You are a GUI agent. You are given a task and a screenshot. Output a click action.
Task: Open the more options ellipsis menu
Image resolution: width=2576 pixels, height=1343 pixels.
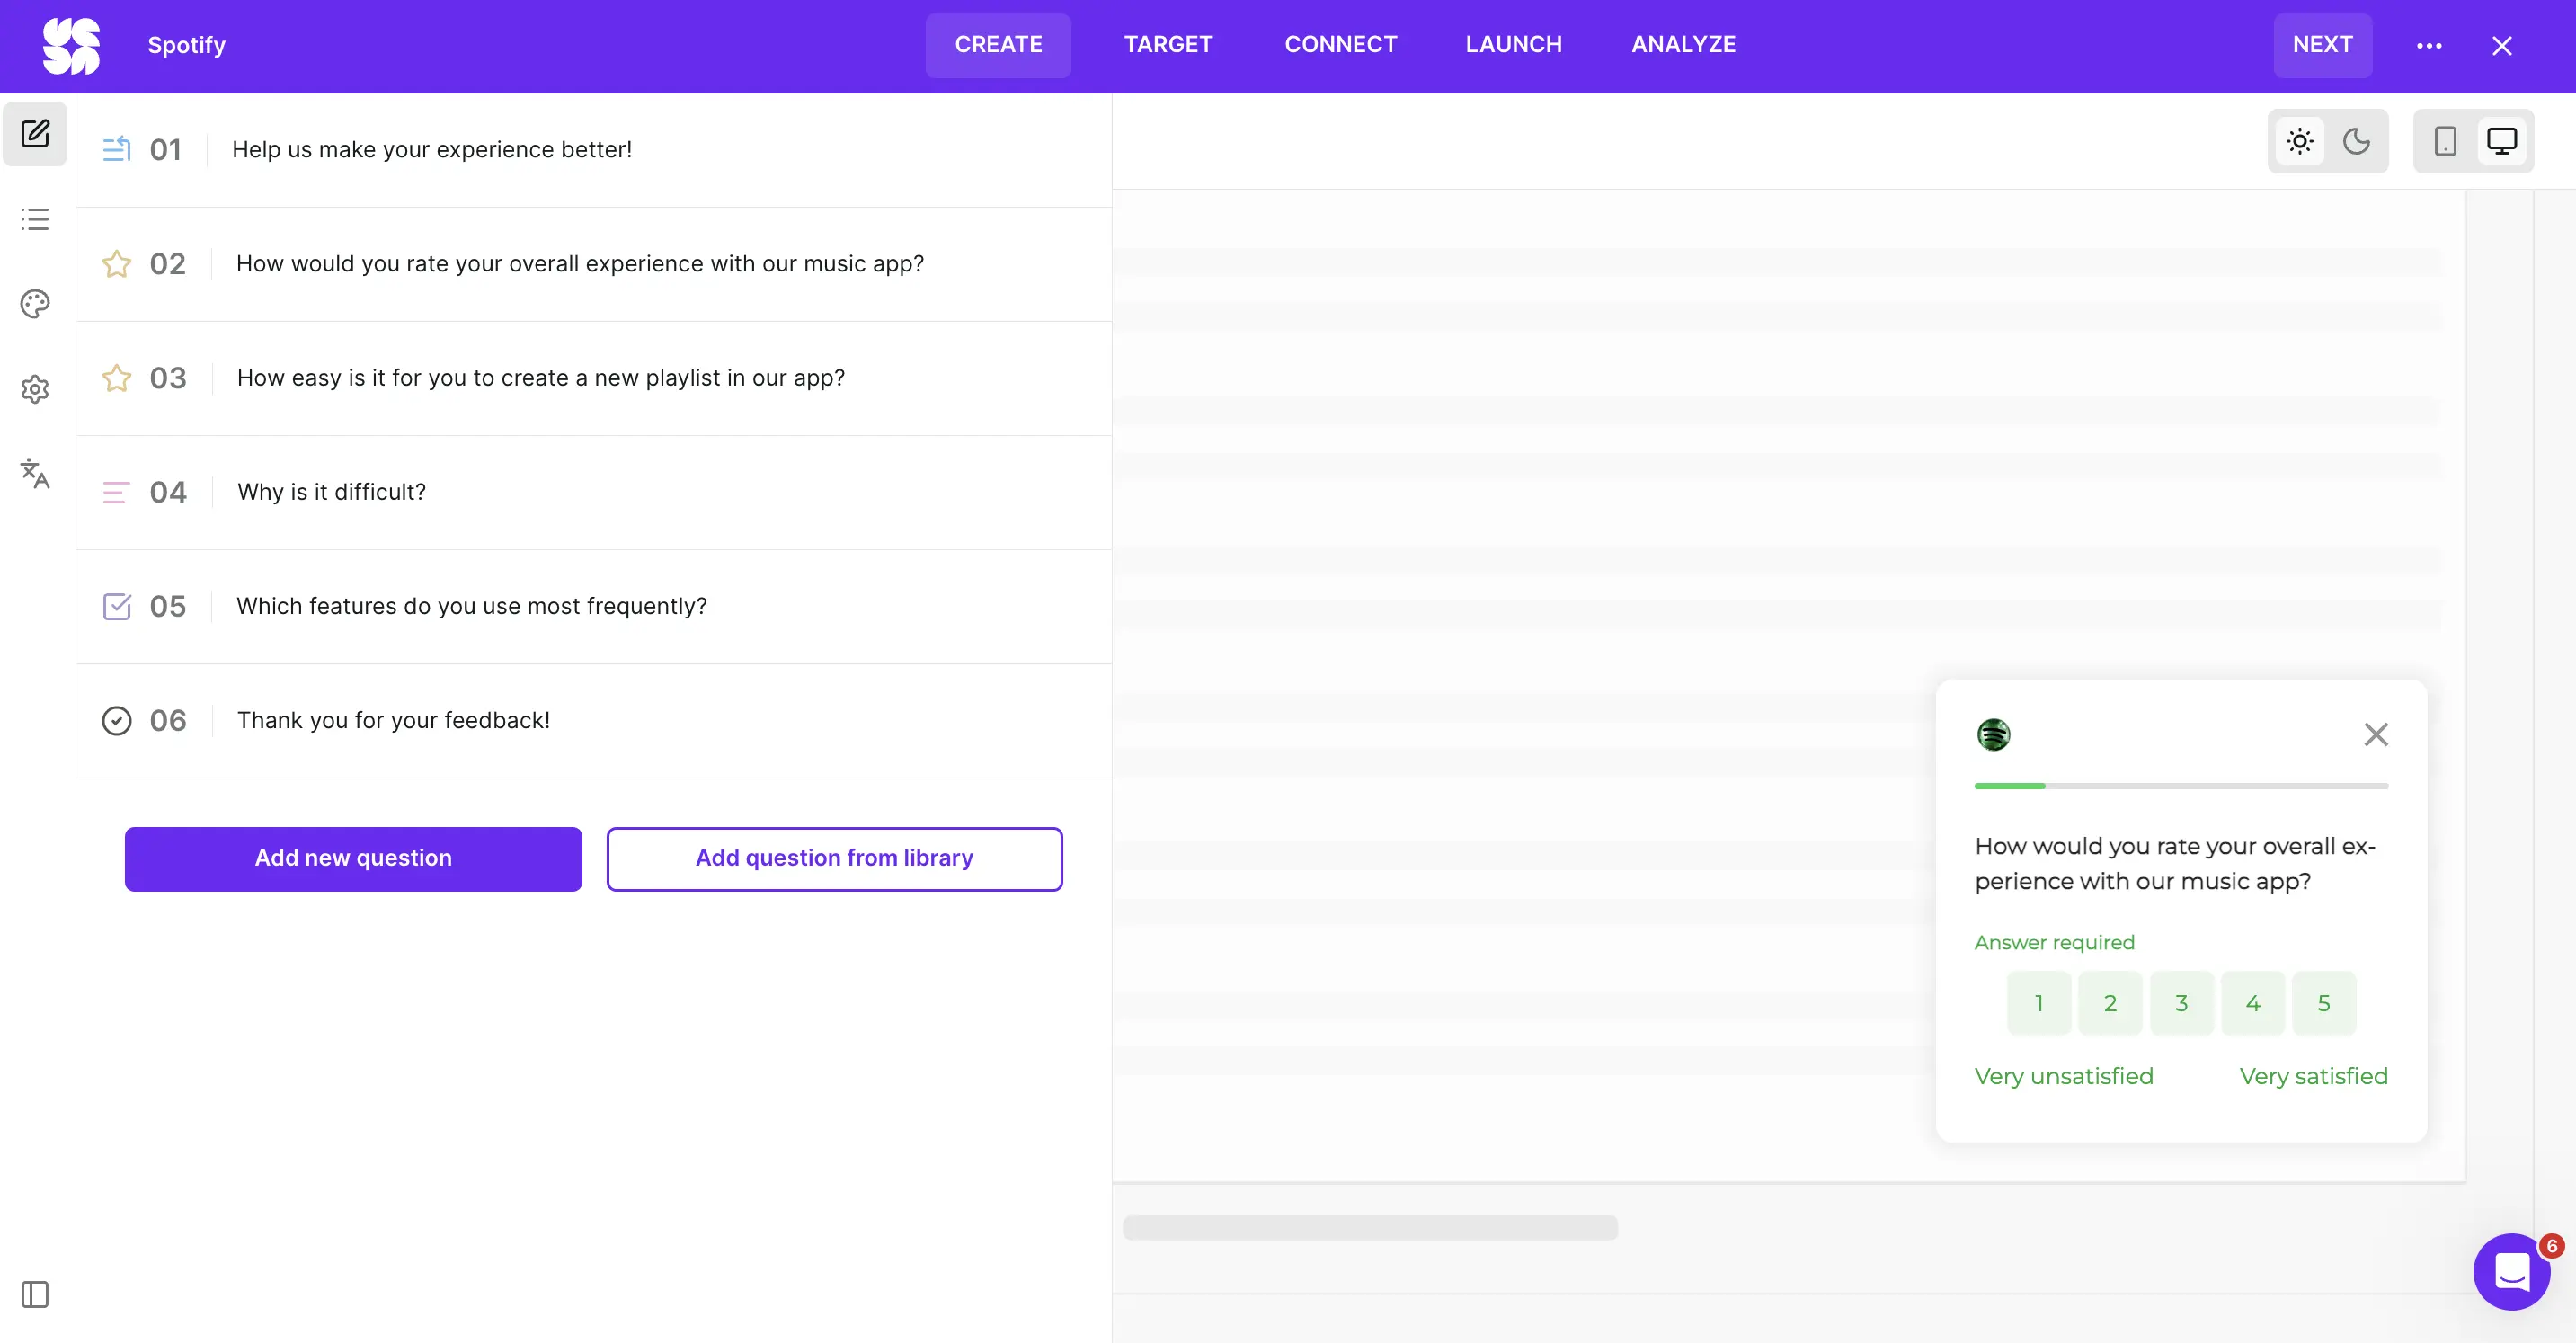pos(2429,45)
